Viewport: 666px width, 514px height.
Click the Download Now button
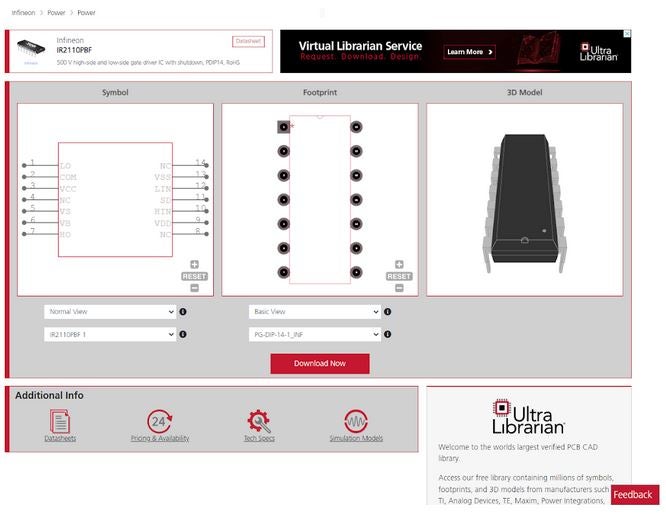click(320, 364)
